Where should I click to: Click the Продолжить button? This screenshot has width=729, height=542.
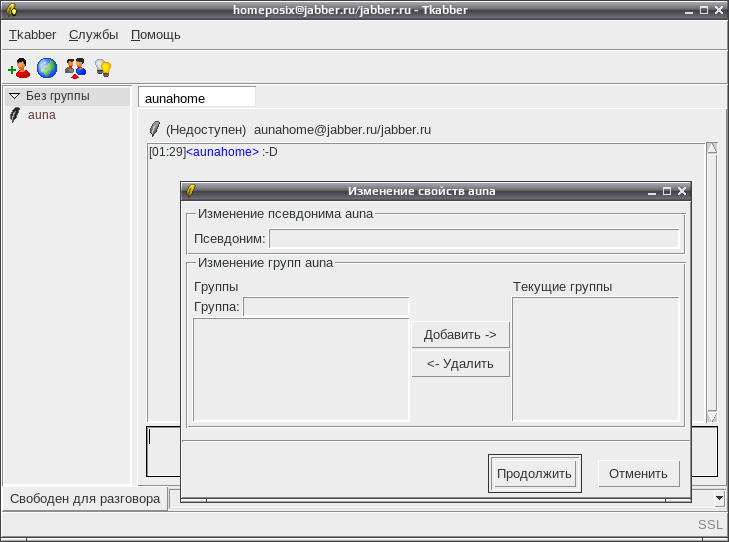[535, 474]
